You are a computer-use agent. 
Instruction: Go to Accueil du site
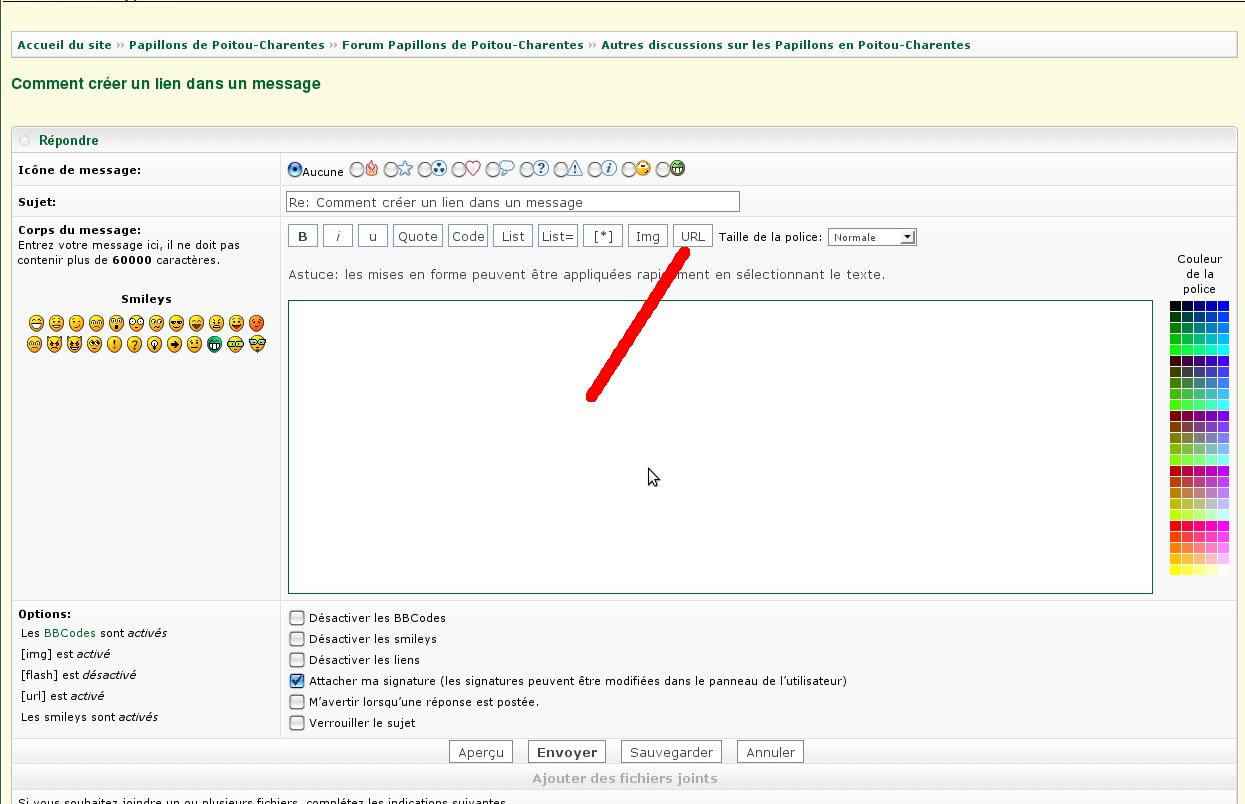point(64,45)
